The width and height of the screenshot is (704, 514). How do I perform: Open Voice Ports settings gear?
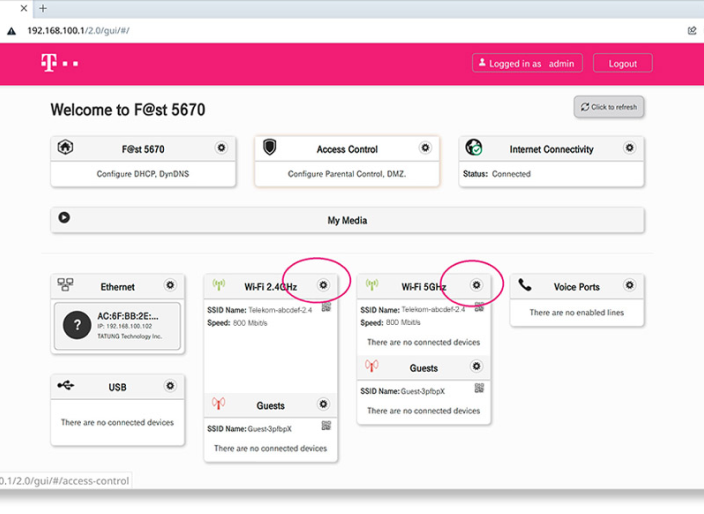coord(629,286)
